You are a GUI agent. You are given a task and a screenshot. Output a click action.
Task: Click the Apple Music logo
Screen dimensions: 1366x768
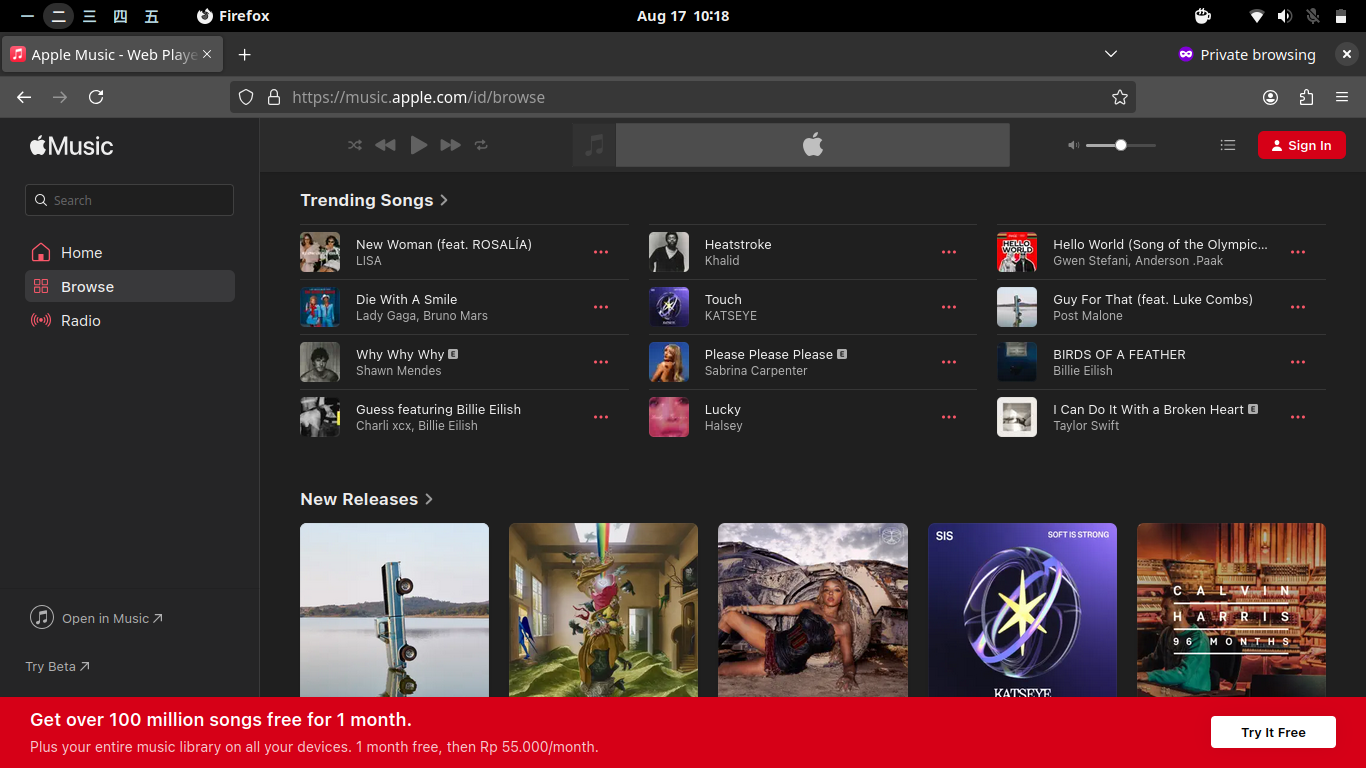(x=71, y=146)
